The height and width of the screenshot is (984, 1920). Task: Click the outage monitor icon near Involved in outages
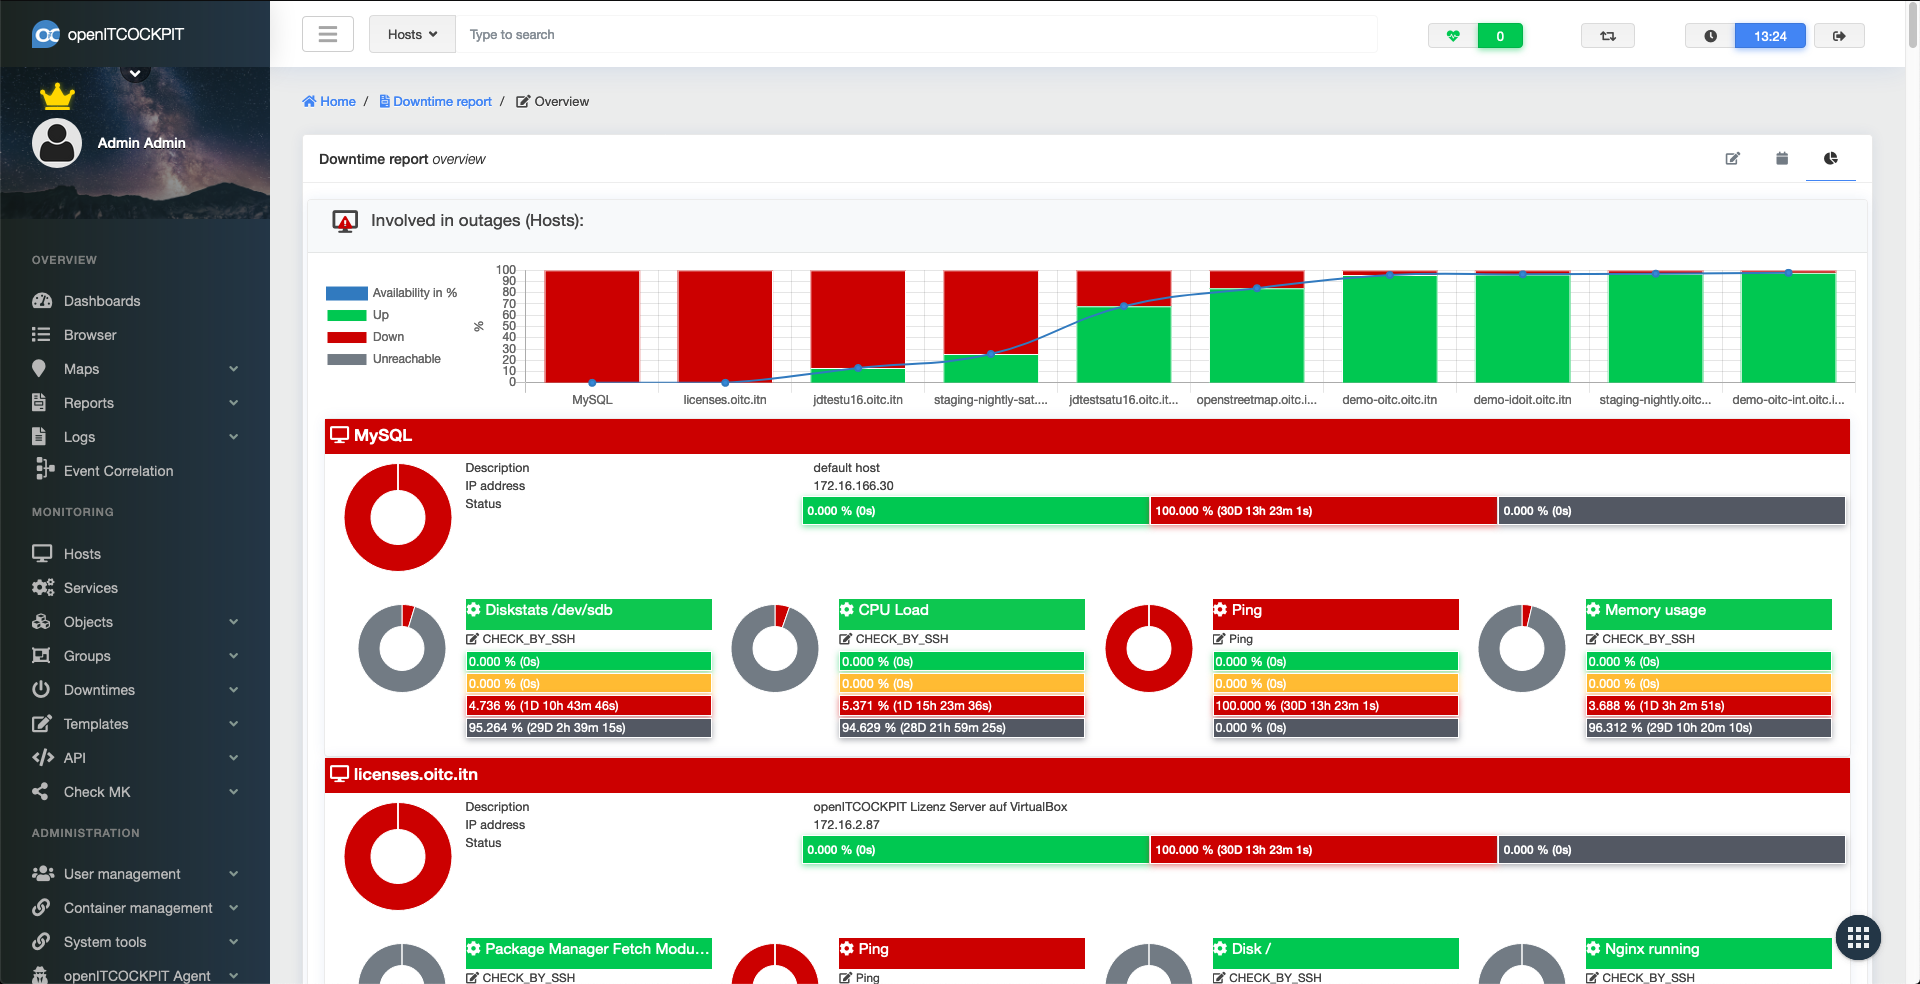point(345,221)
